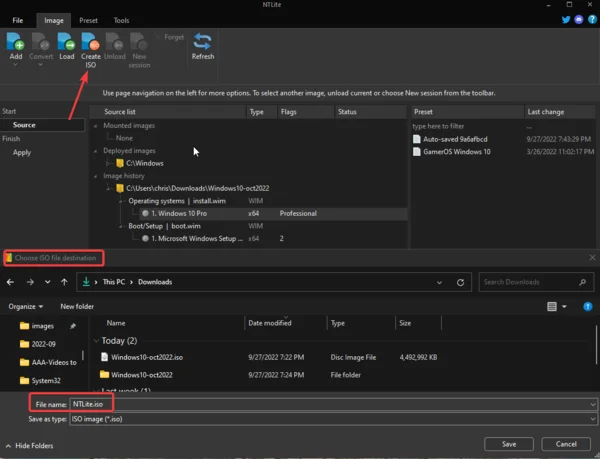Switch to the Image tab

54,21
